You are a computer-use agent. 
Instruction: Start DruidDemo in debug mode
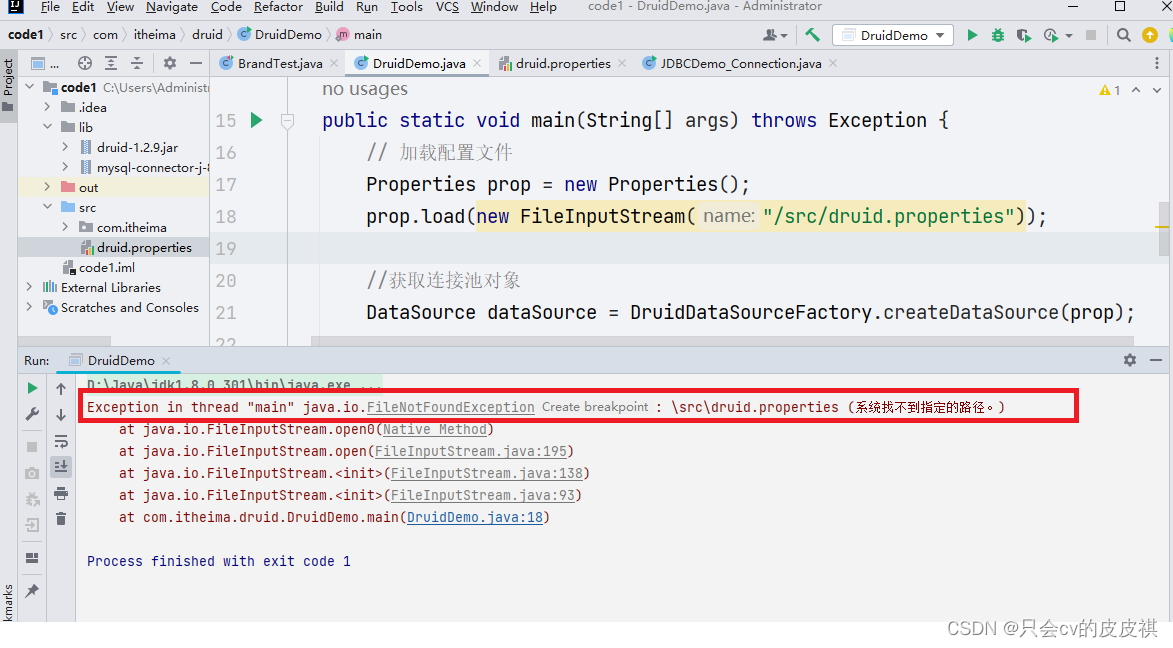(997, 34)
